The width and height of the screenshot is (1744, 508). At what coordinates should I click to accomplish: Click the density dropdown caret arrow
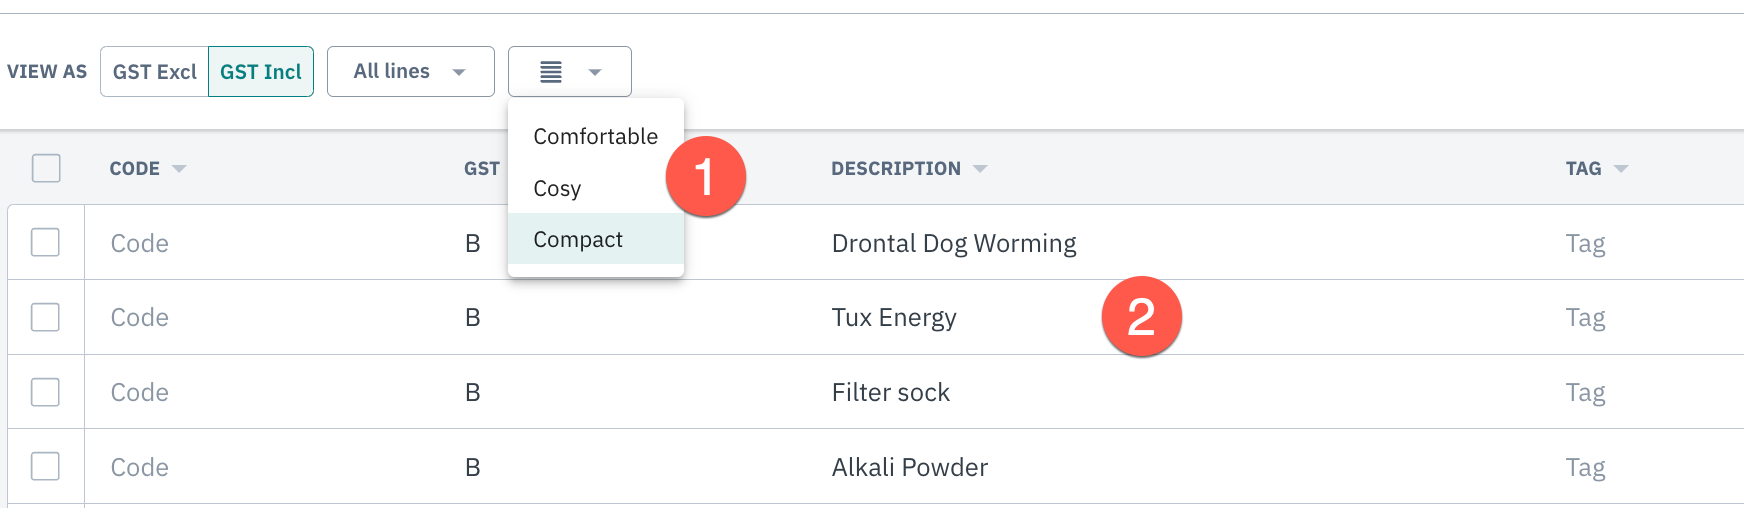coord(595,72)
